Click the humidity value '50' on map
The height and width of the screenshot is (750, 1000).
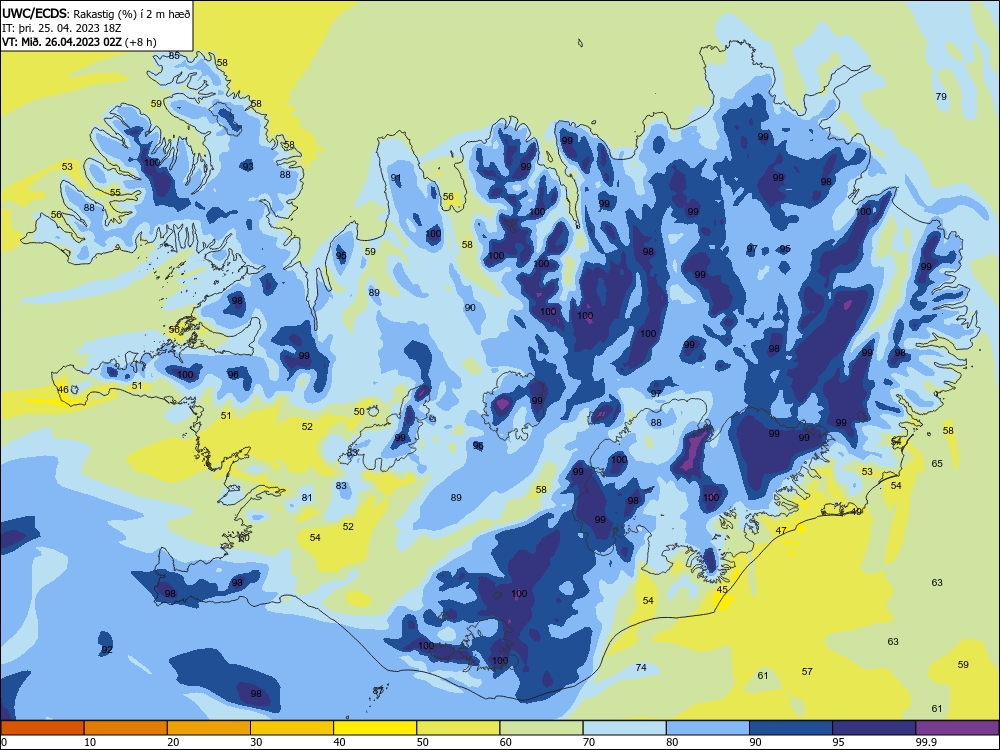359,411
